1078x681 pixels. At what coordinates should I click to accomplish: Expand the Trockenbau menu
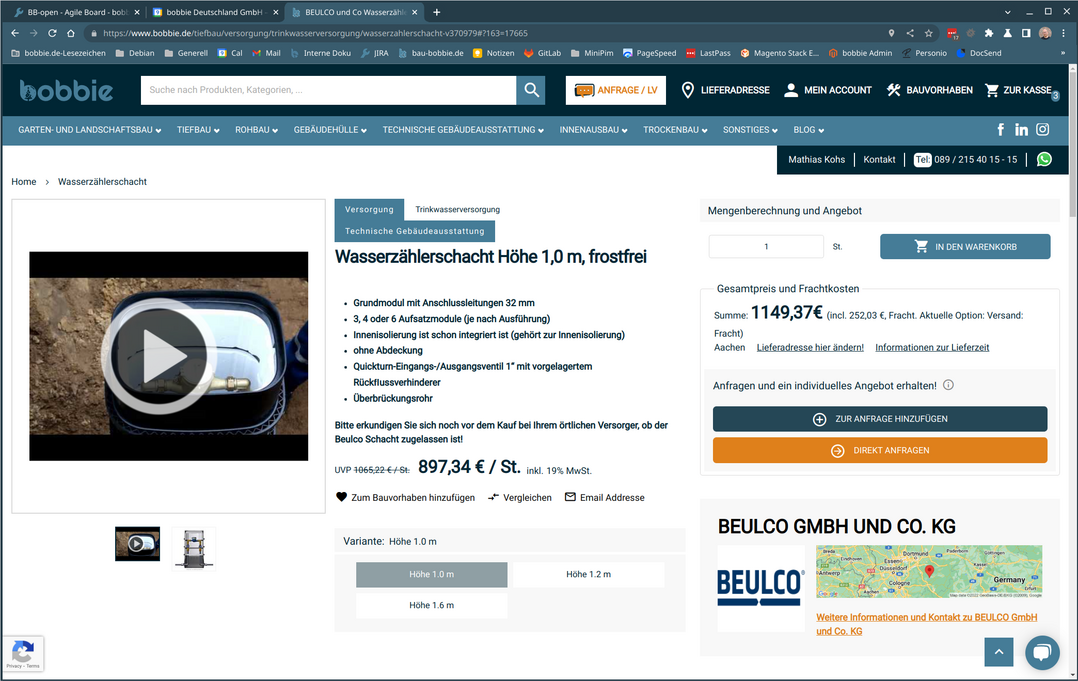675,130
